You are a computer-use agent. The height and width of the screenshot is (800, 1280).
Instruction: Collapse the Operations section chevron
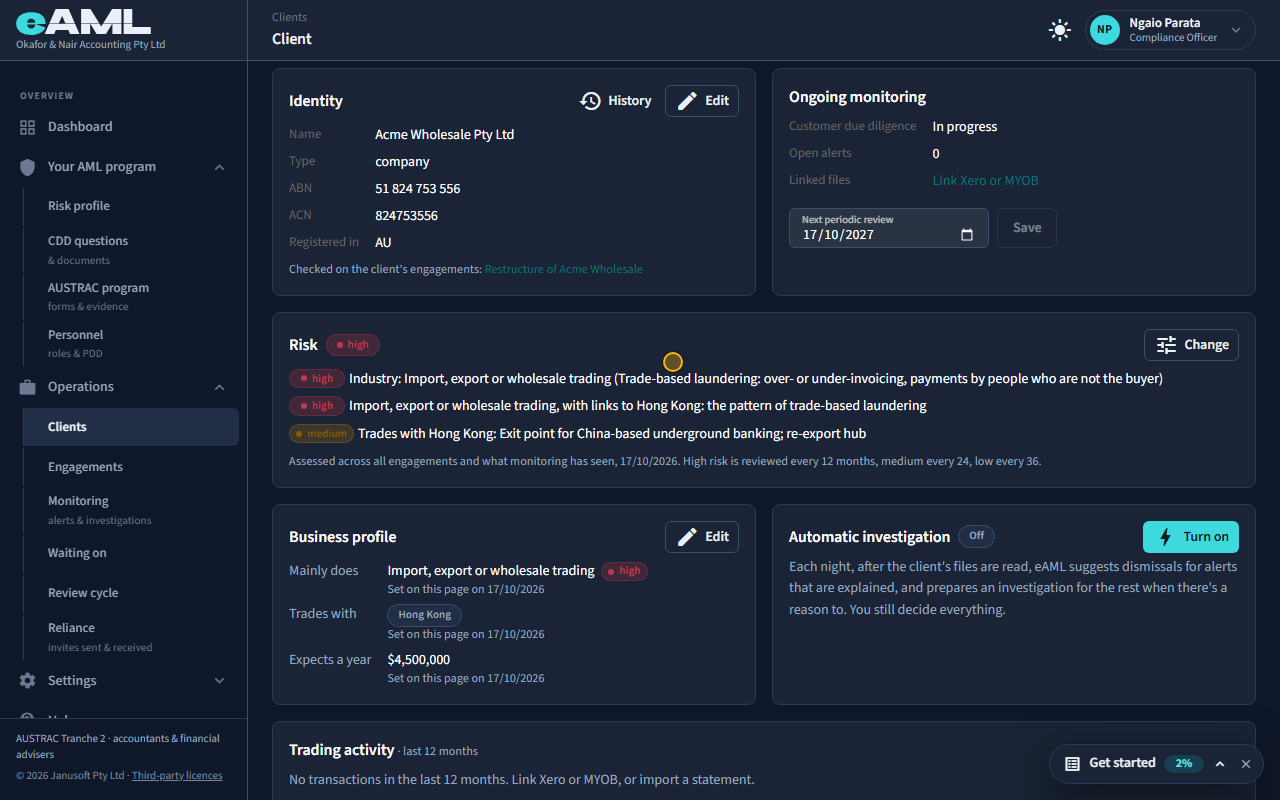point(220,387)
